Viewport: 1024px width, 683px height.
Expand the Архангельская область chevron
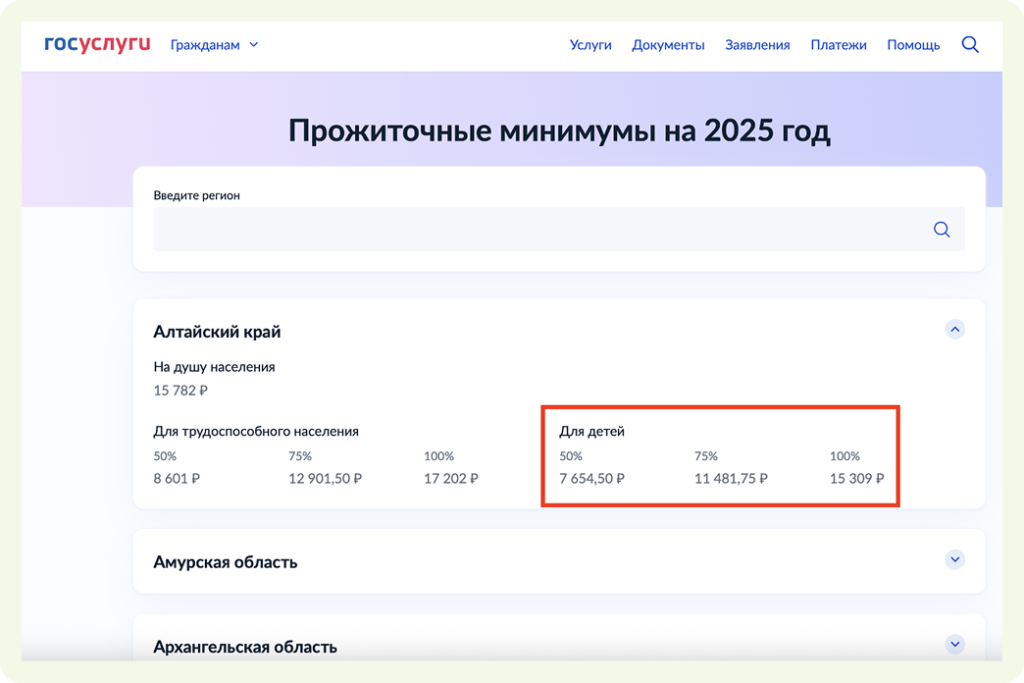954,644
